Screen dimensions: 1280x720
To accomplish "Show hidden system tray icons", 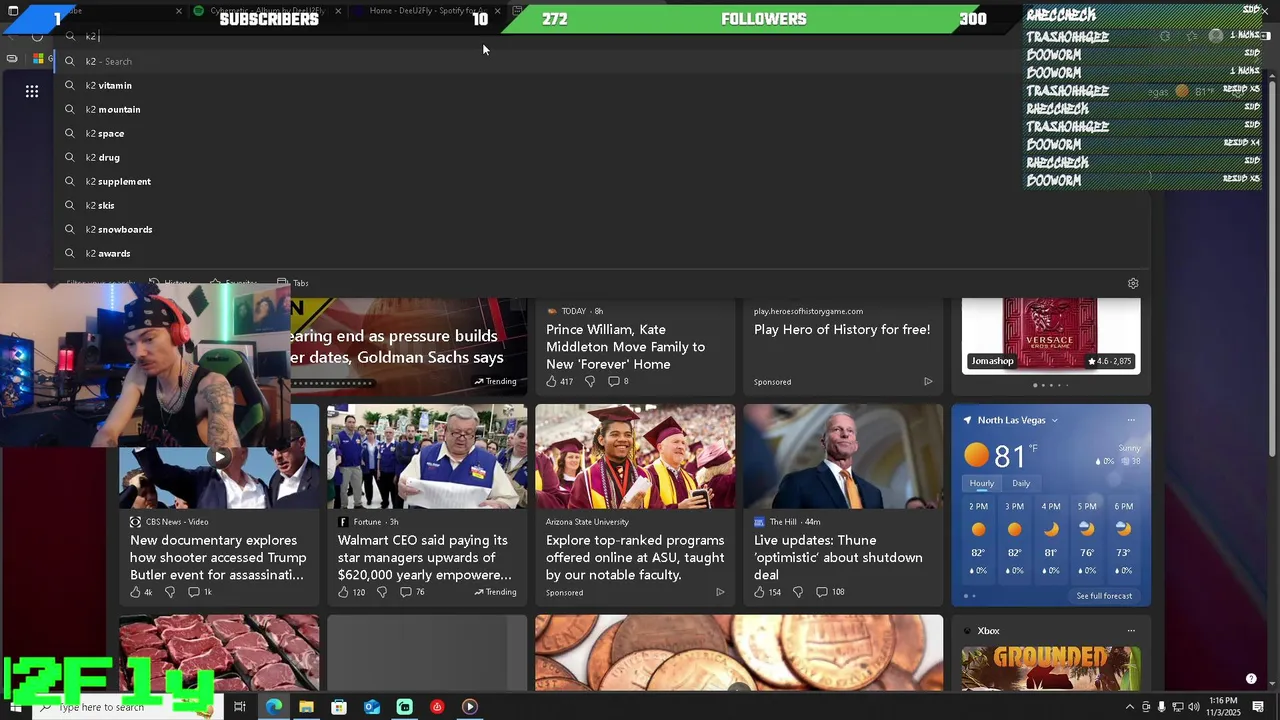I will (x=1130, y=707).
